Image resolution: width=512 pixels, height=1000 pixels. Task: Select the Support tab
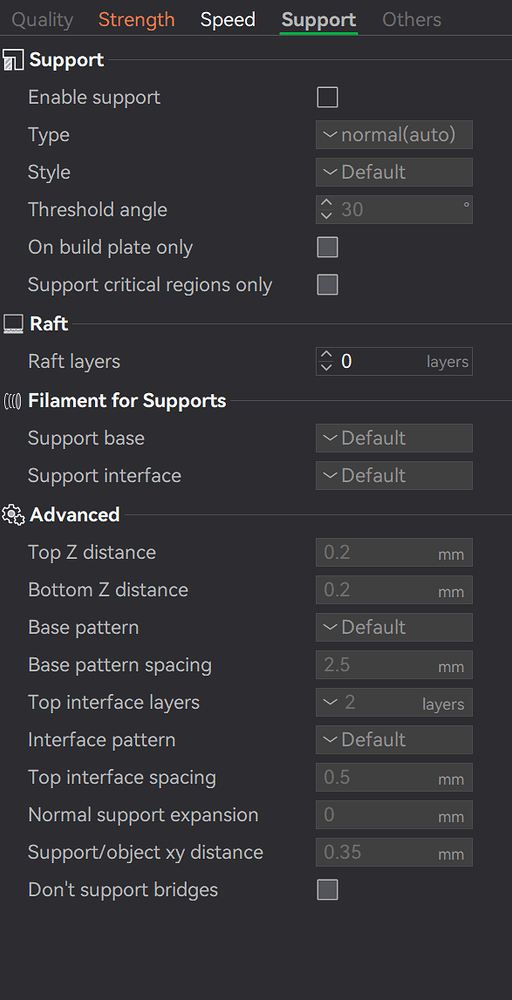(319, 20)
